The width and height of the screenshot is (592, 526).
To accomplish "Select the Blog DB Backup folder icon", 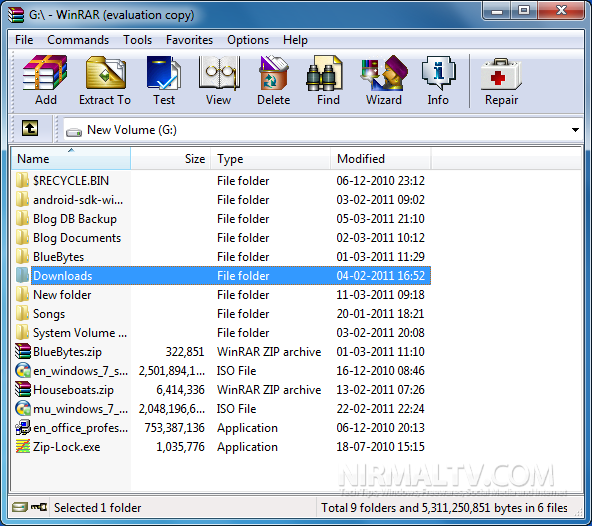I will pyautogui.click(x=23, y=218).
